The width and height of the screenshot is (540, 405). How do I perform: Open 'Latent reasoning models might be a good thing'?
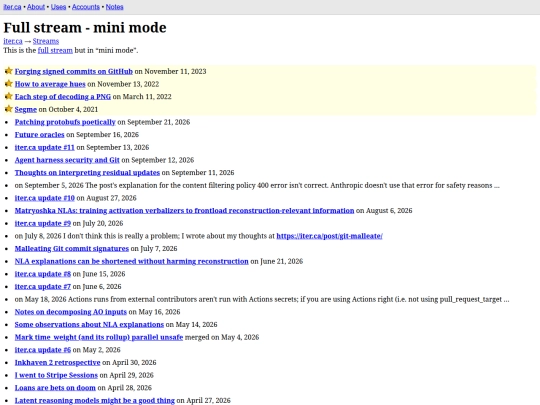pos(95,401)
